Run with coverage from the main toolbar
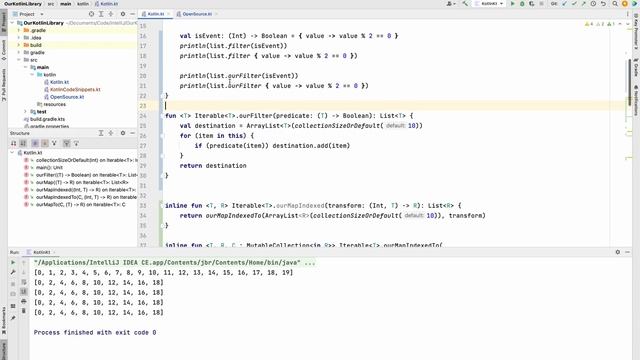Image resolution: width=640 pixels, height=360 pixels. (x=531, y=4)
